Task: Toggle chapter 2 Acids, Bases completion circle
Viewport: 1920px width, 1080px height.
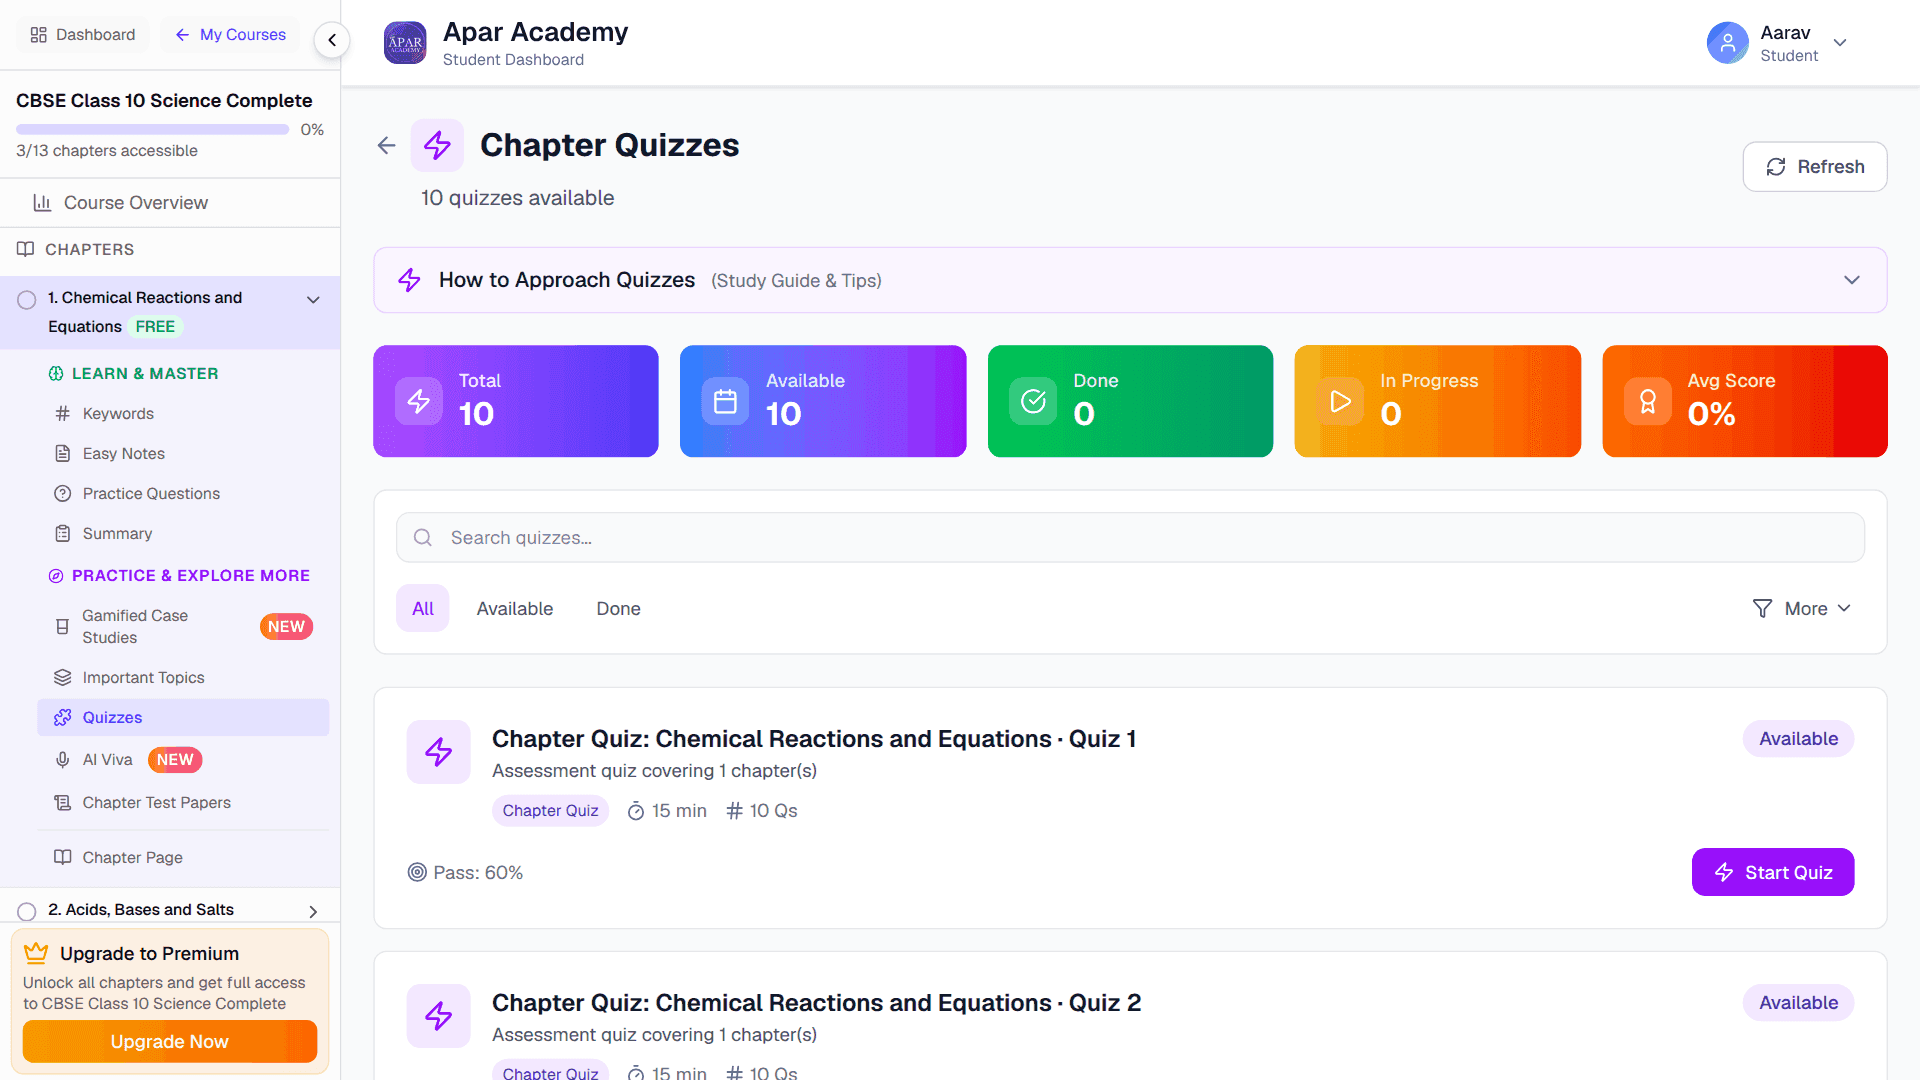Action: [x=27, y=911]
